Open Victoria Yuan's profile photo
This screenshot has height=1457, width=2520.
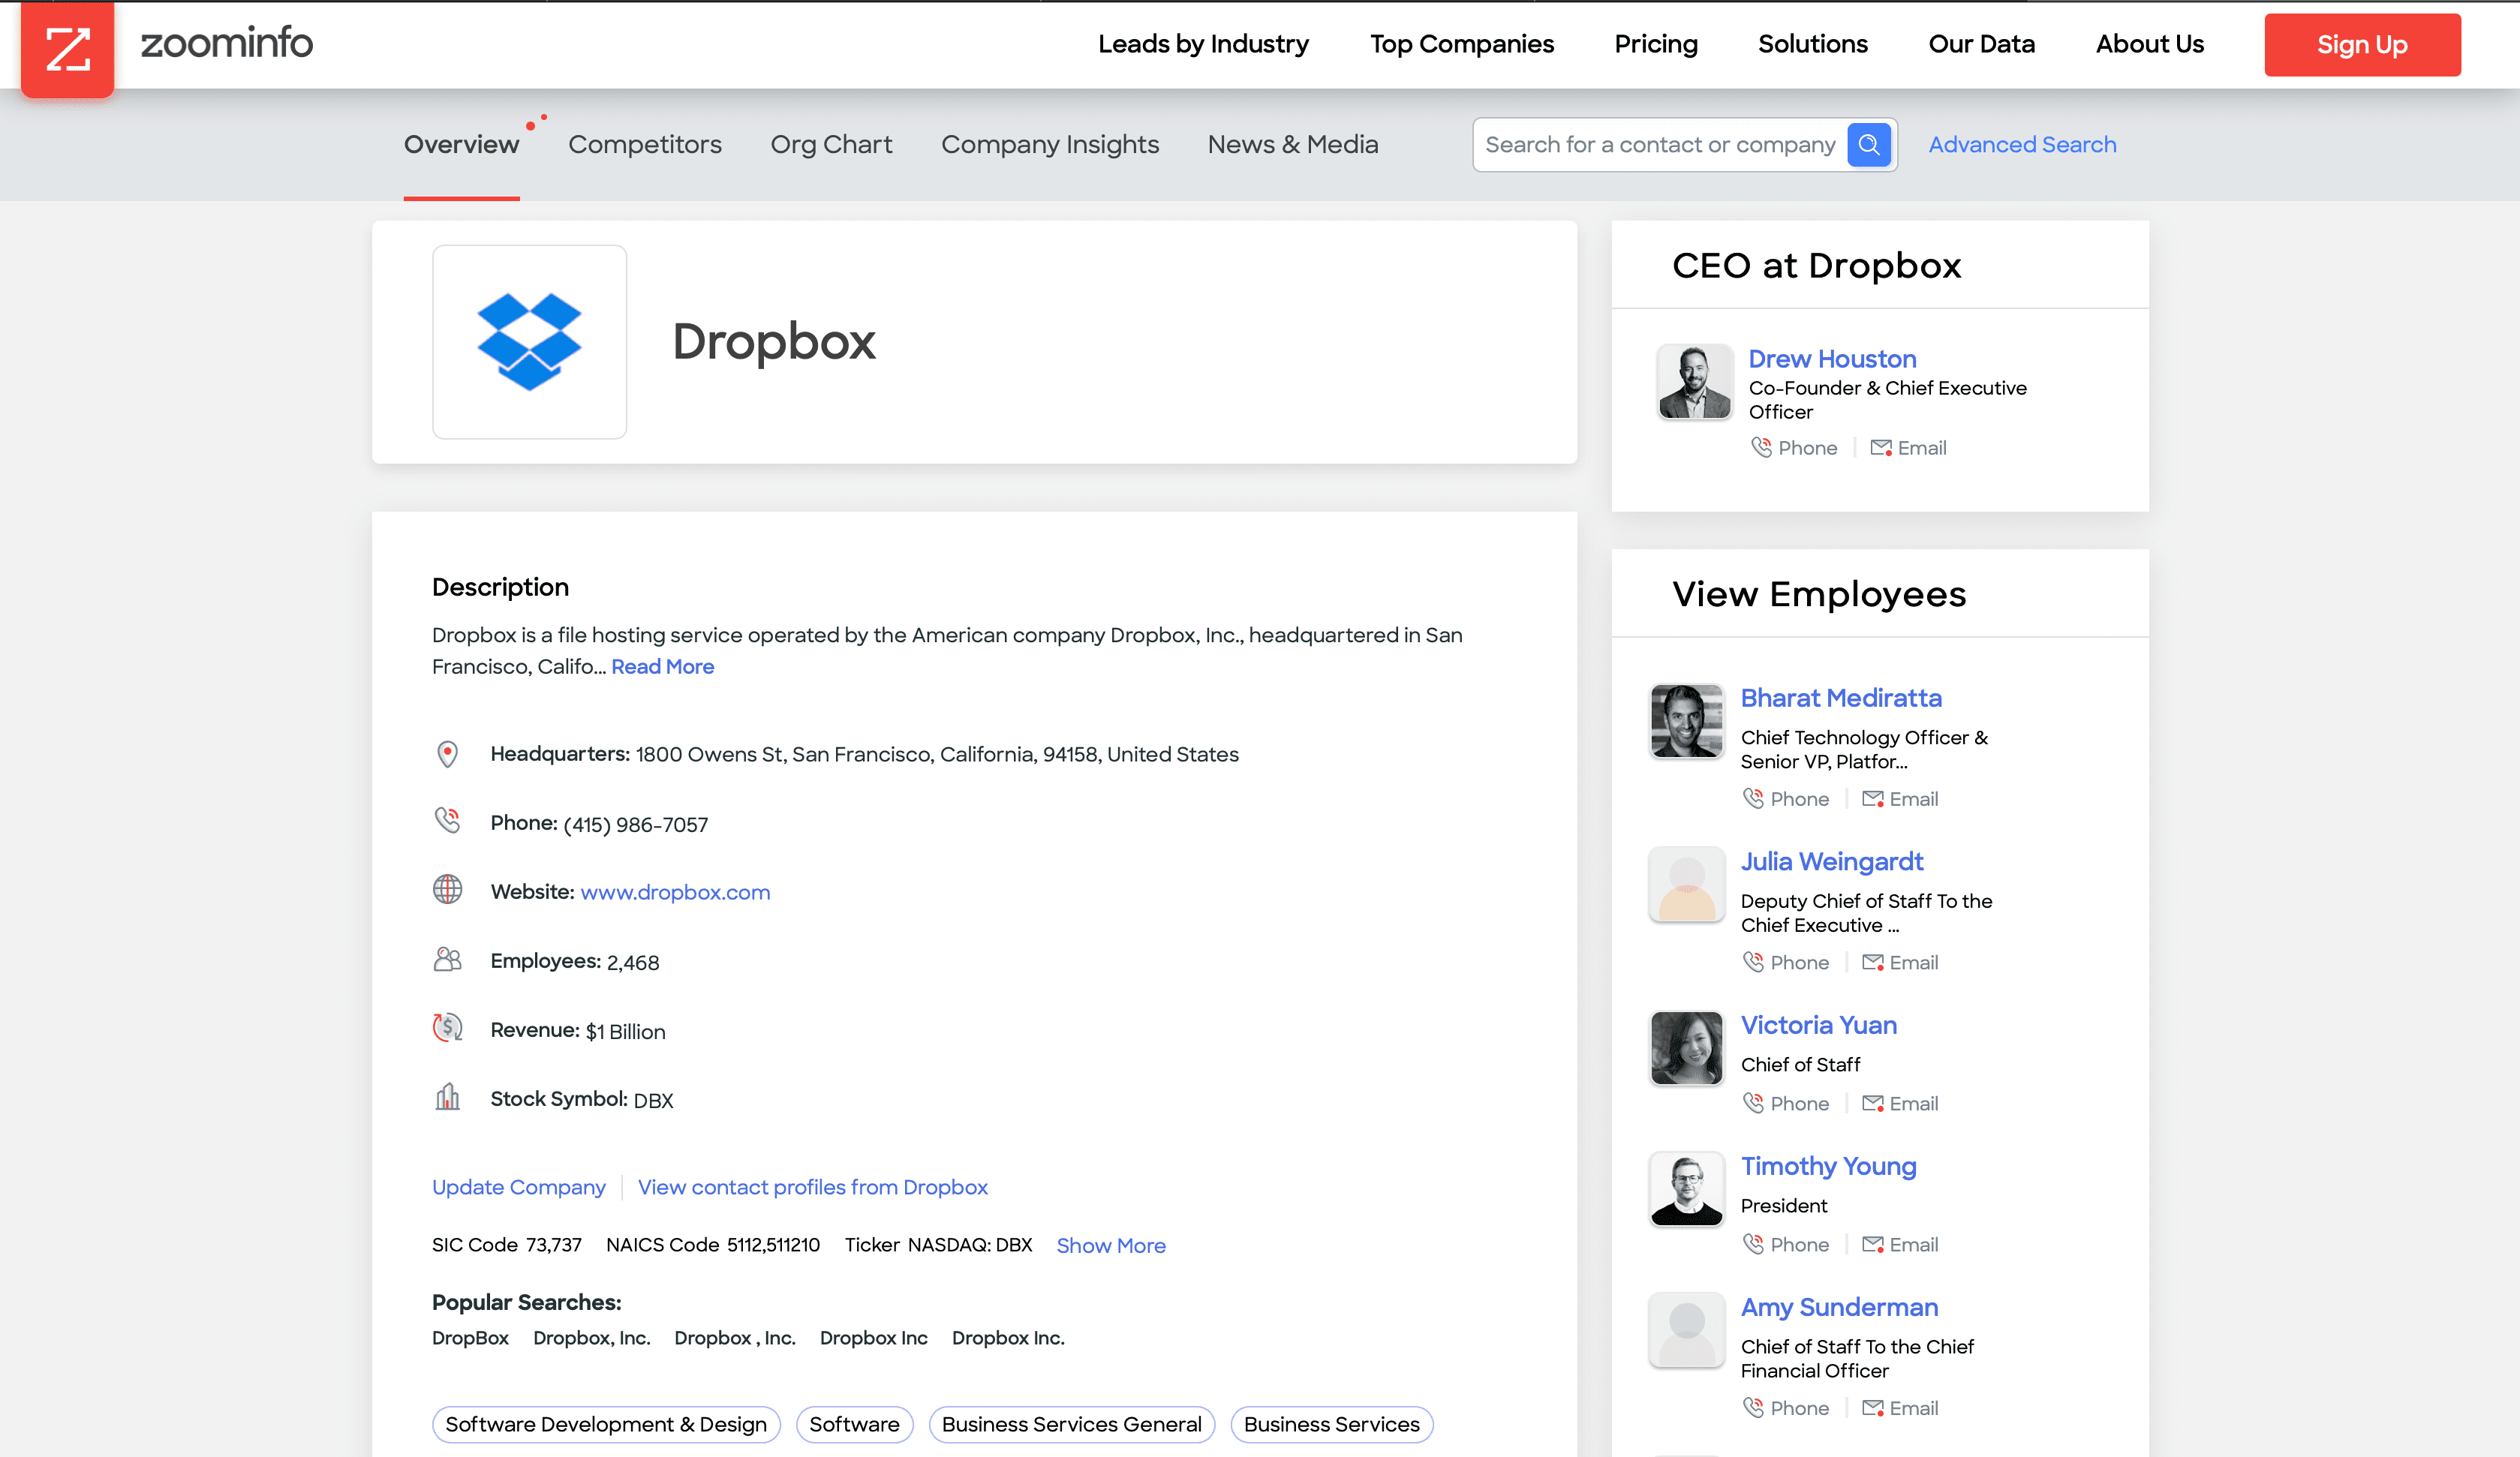(1686, 1048)
